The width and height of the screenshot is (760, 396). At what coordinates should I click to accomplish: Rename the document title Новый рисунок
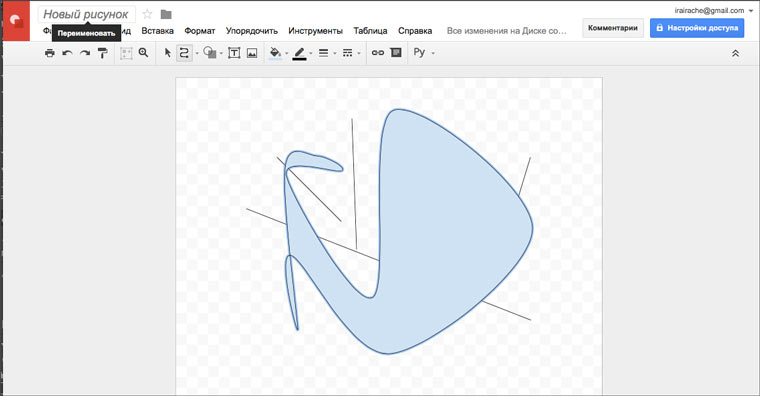tap(86, 15)
